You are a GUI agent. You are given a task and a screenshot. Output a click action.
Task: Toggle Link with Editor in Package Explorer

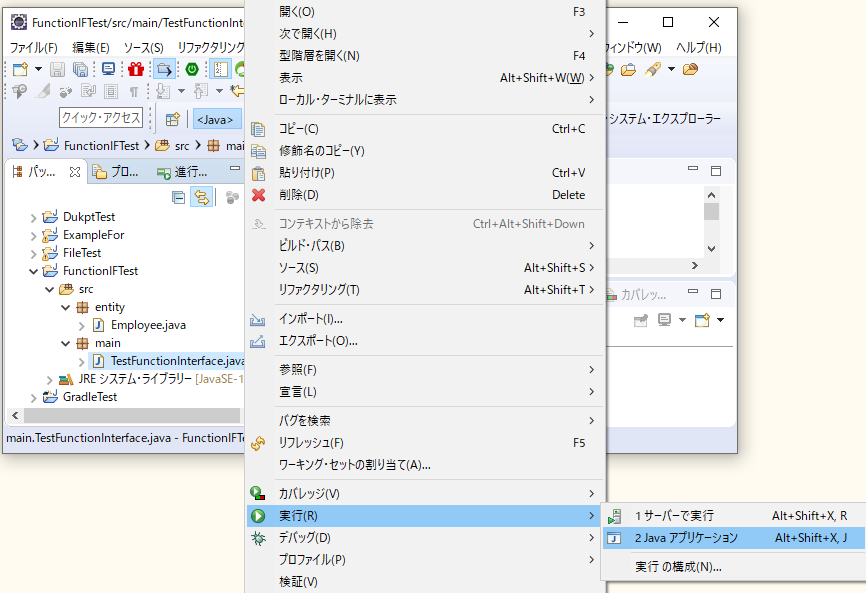point(202,197)
